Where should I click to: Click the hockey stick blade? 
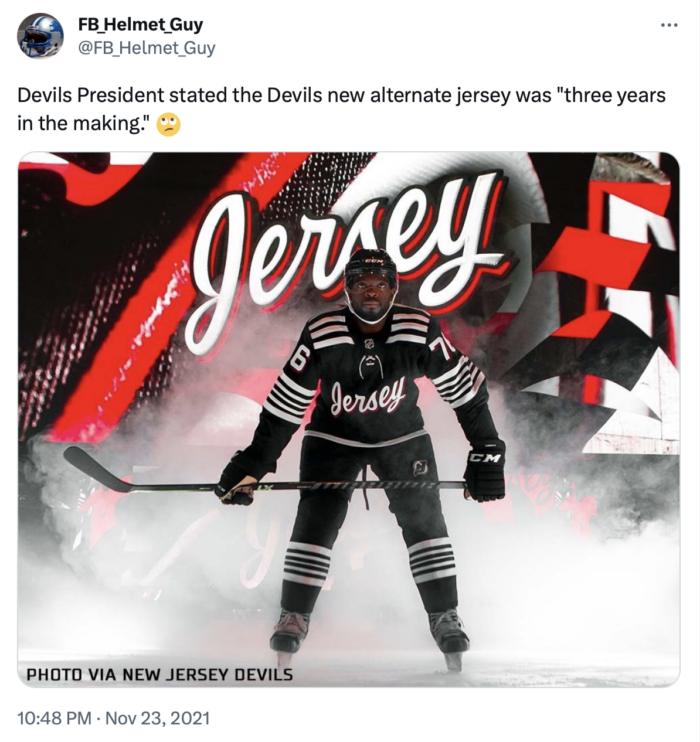(97, 469)
